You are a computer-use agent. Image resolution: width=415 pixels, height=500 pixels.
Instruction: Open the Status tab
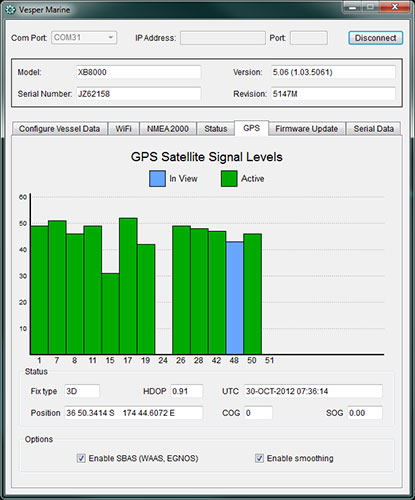[216, 129]
